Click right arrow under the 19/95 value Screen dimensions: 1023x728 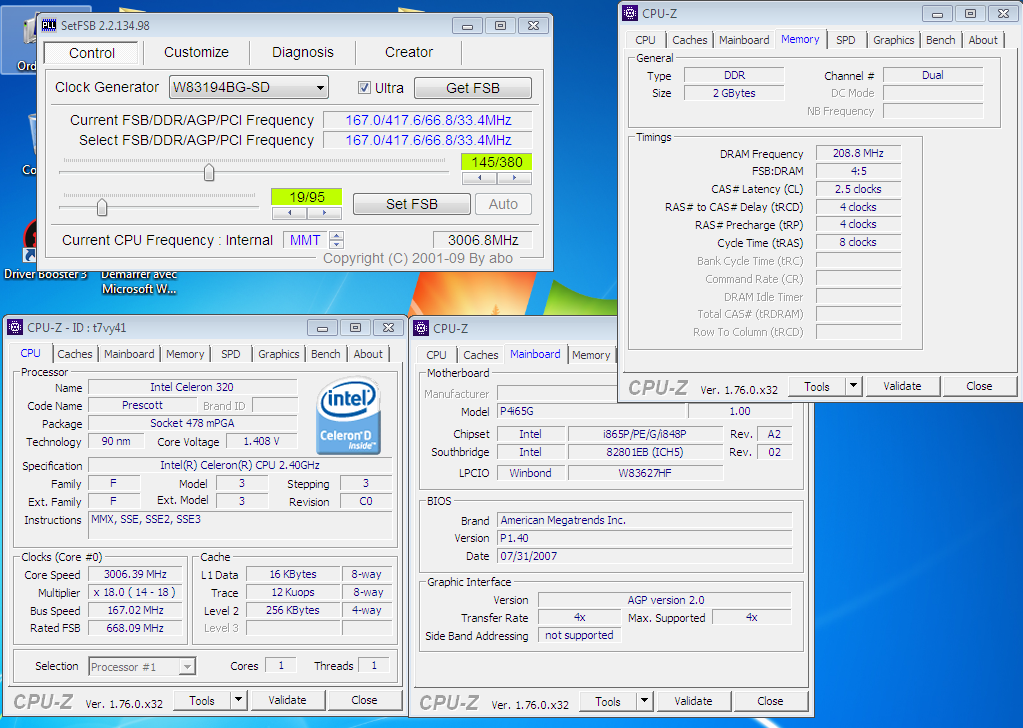pyautogui.click(x=324, y=213)
